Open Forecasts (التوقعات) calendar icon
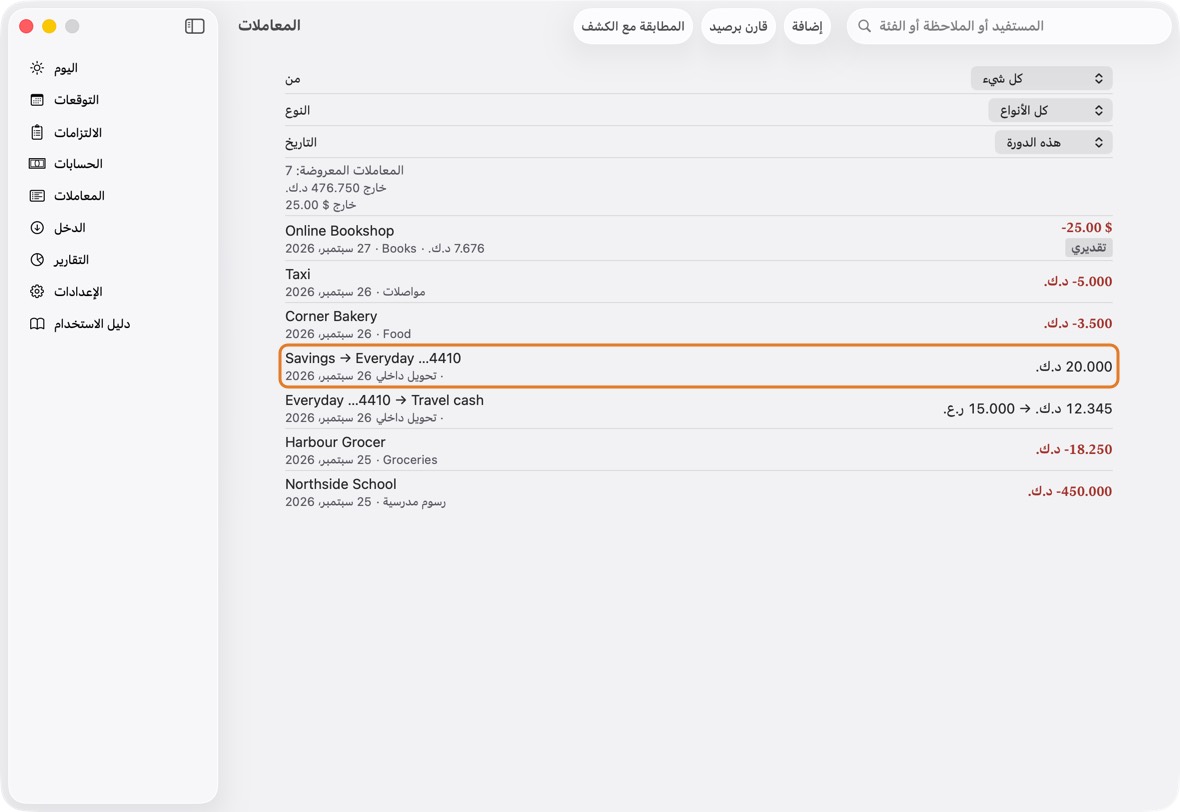1180x812 pixels. [37, 100]
